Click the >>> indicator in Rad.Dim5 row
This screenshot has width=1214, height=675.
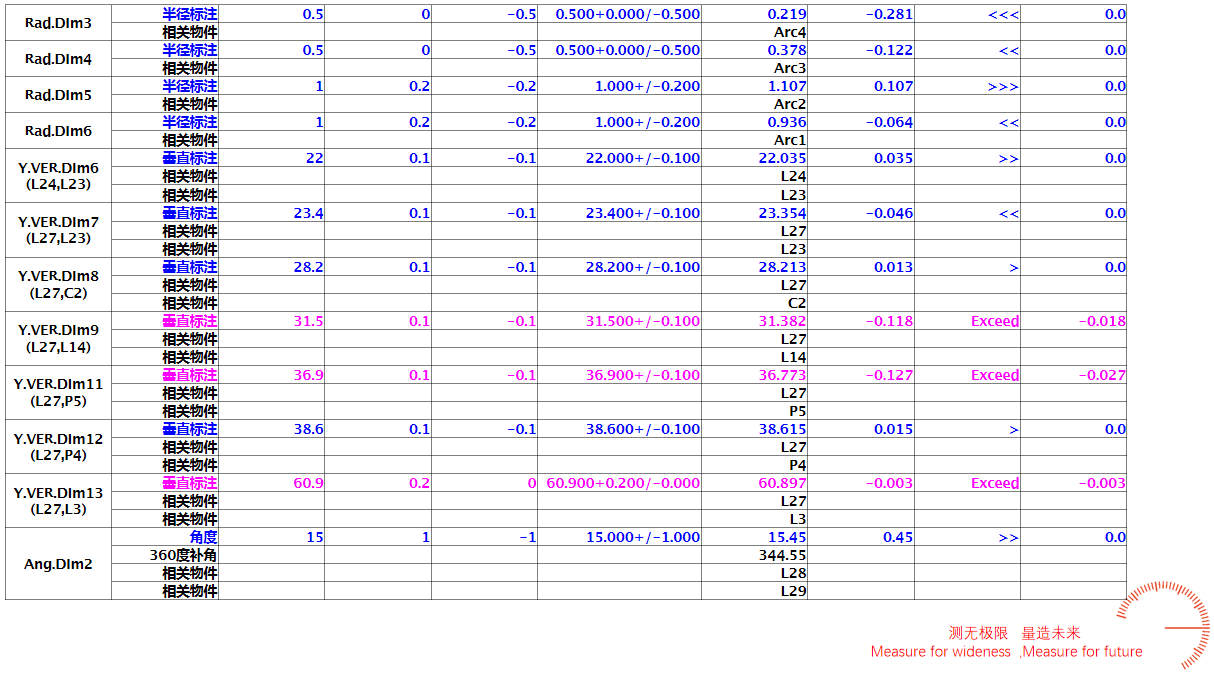[x=1003, y=86]
